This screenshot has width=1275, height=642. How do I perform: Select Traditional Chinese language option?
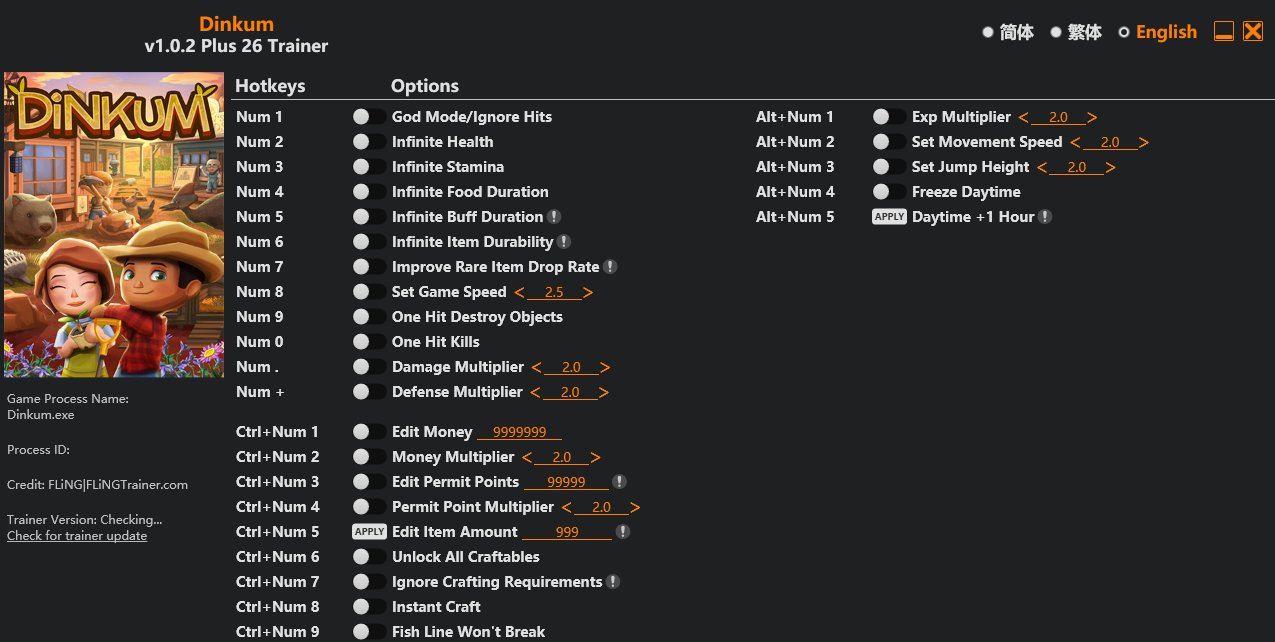1076,32
